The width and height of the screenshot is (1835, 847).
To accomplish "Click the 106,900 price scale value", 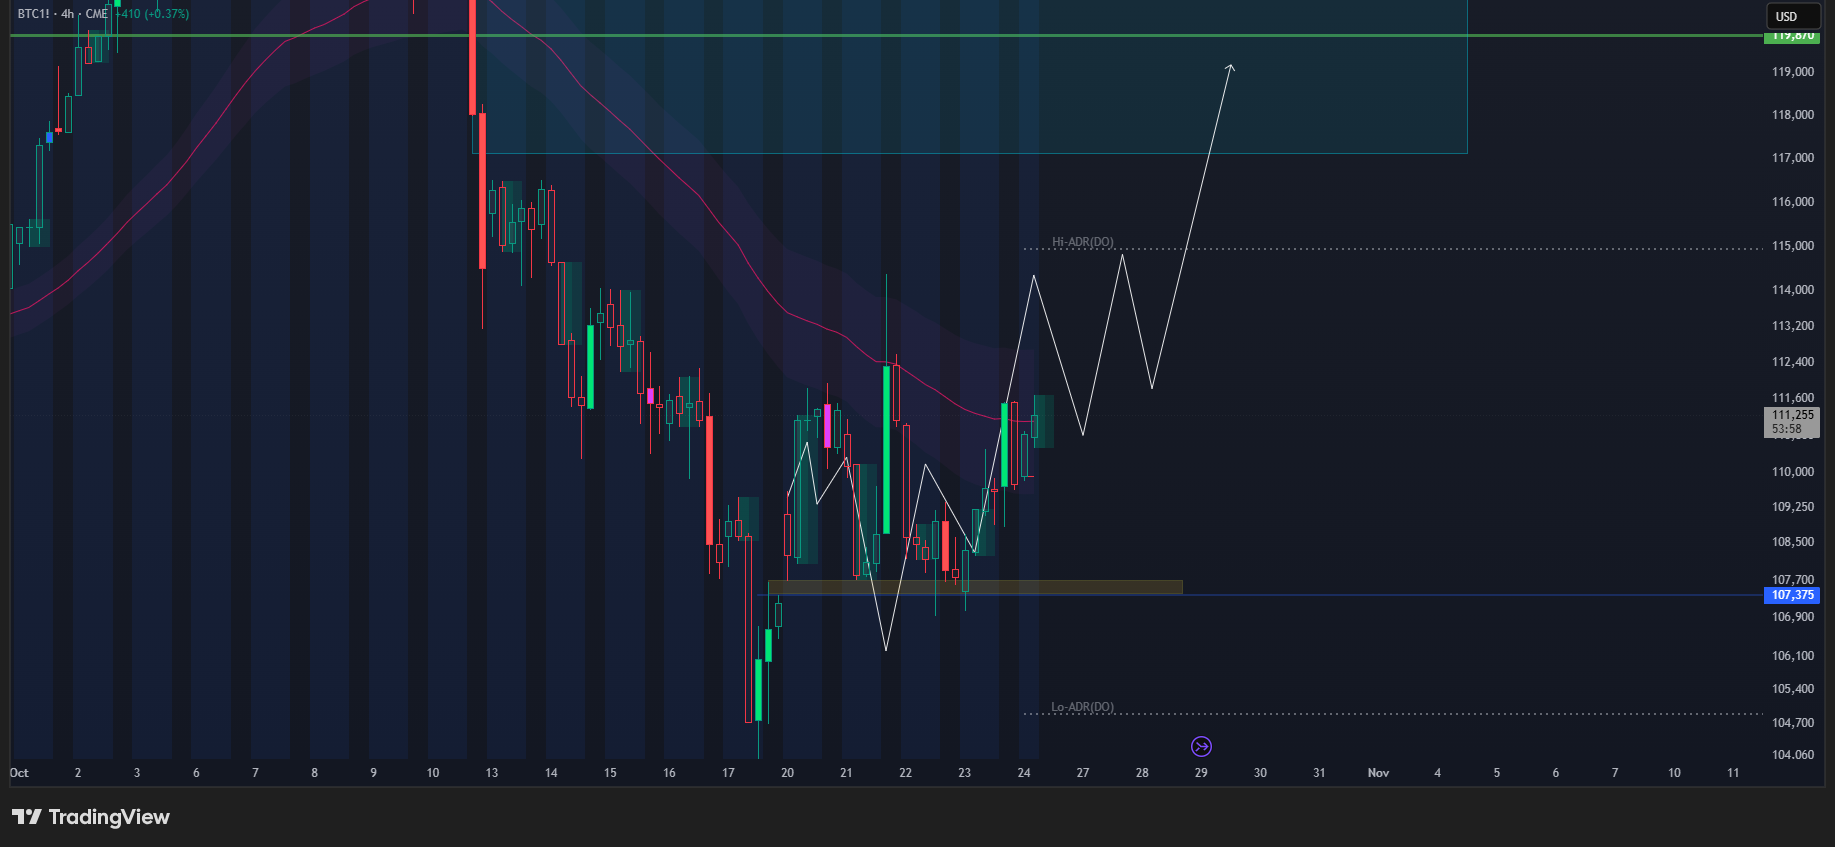I will coord(1793,617).
